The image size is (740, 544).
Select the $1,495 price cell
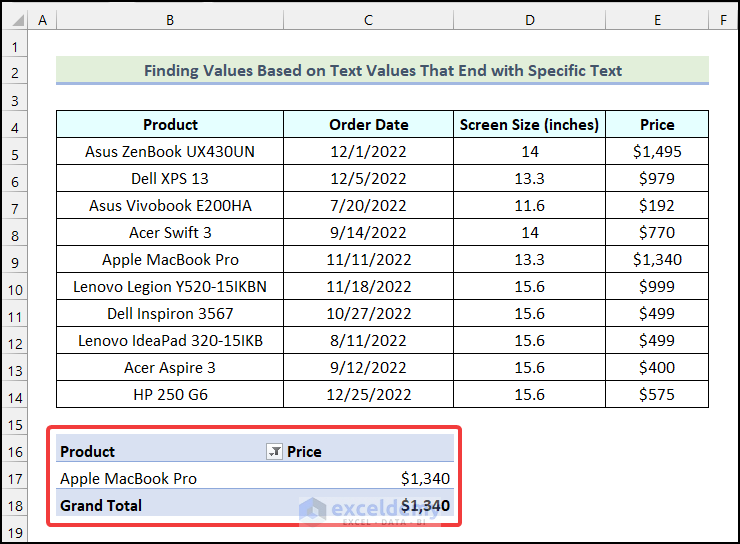coord(657,152)
